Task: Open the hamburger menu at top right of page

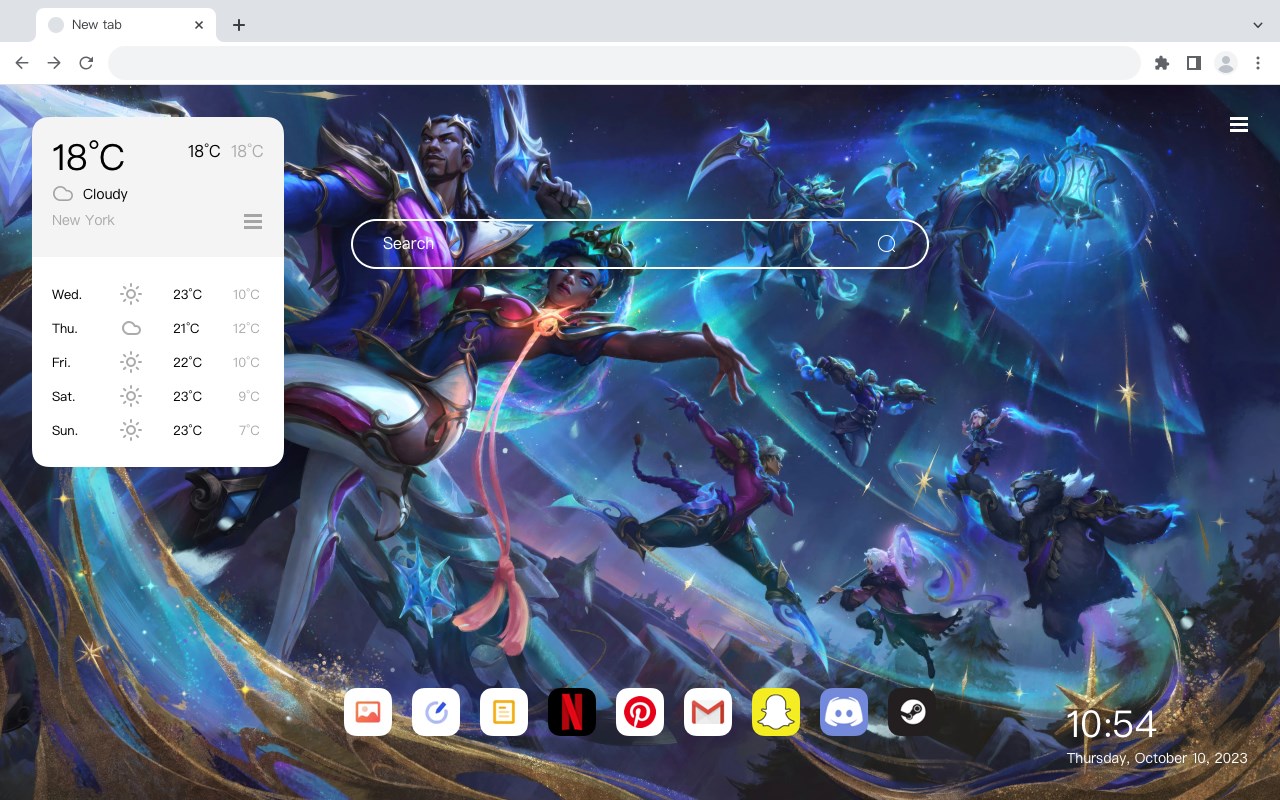Action: (x=1239, y=125)
